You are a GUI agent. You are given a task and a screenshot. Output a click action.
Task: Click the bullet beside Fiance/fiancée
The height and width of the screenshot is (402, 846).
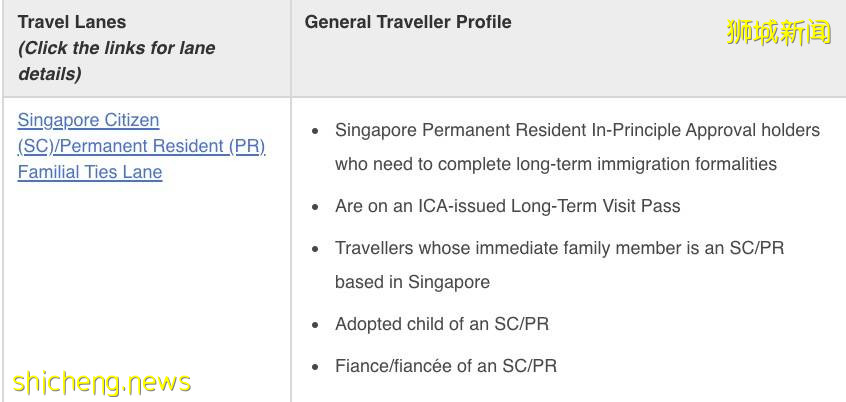[x=316, y=367]
